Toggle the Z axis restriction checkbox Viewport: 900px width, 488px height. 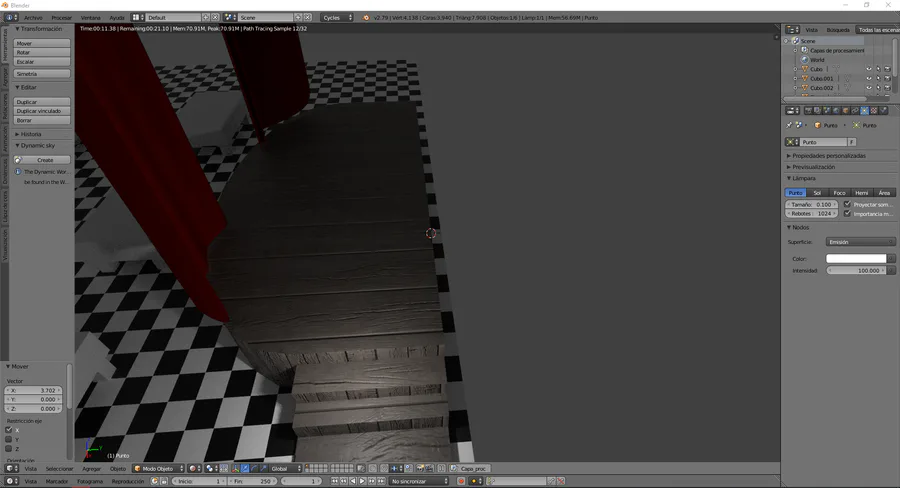tap(9, 448)
